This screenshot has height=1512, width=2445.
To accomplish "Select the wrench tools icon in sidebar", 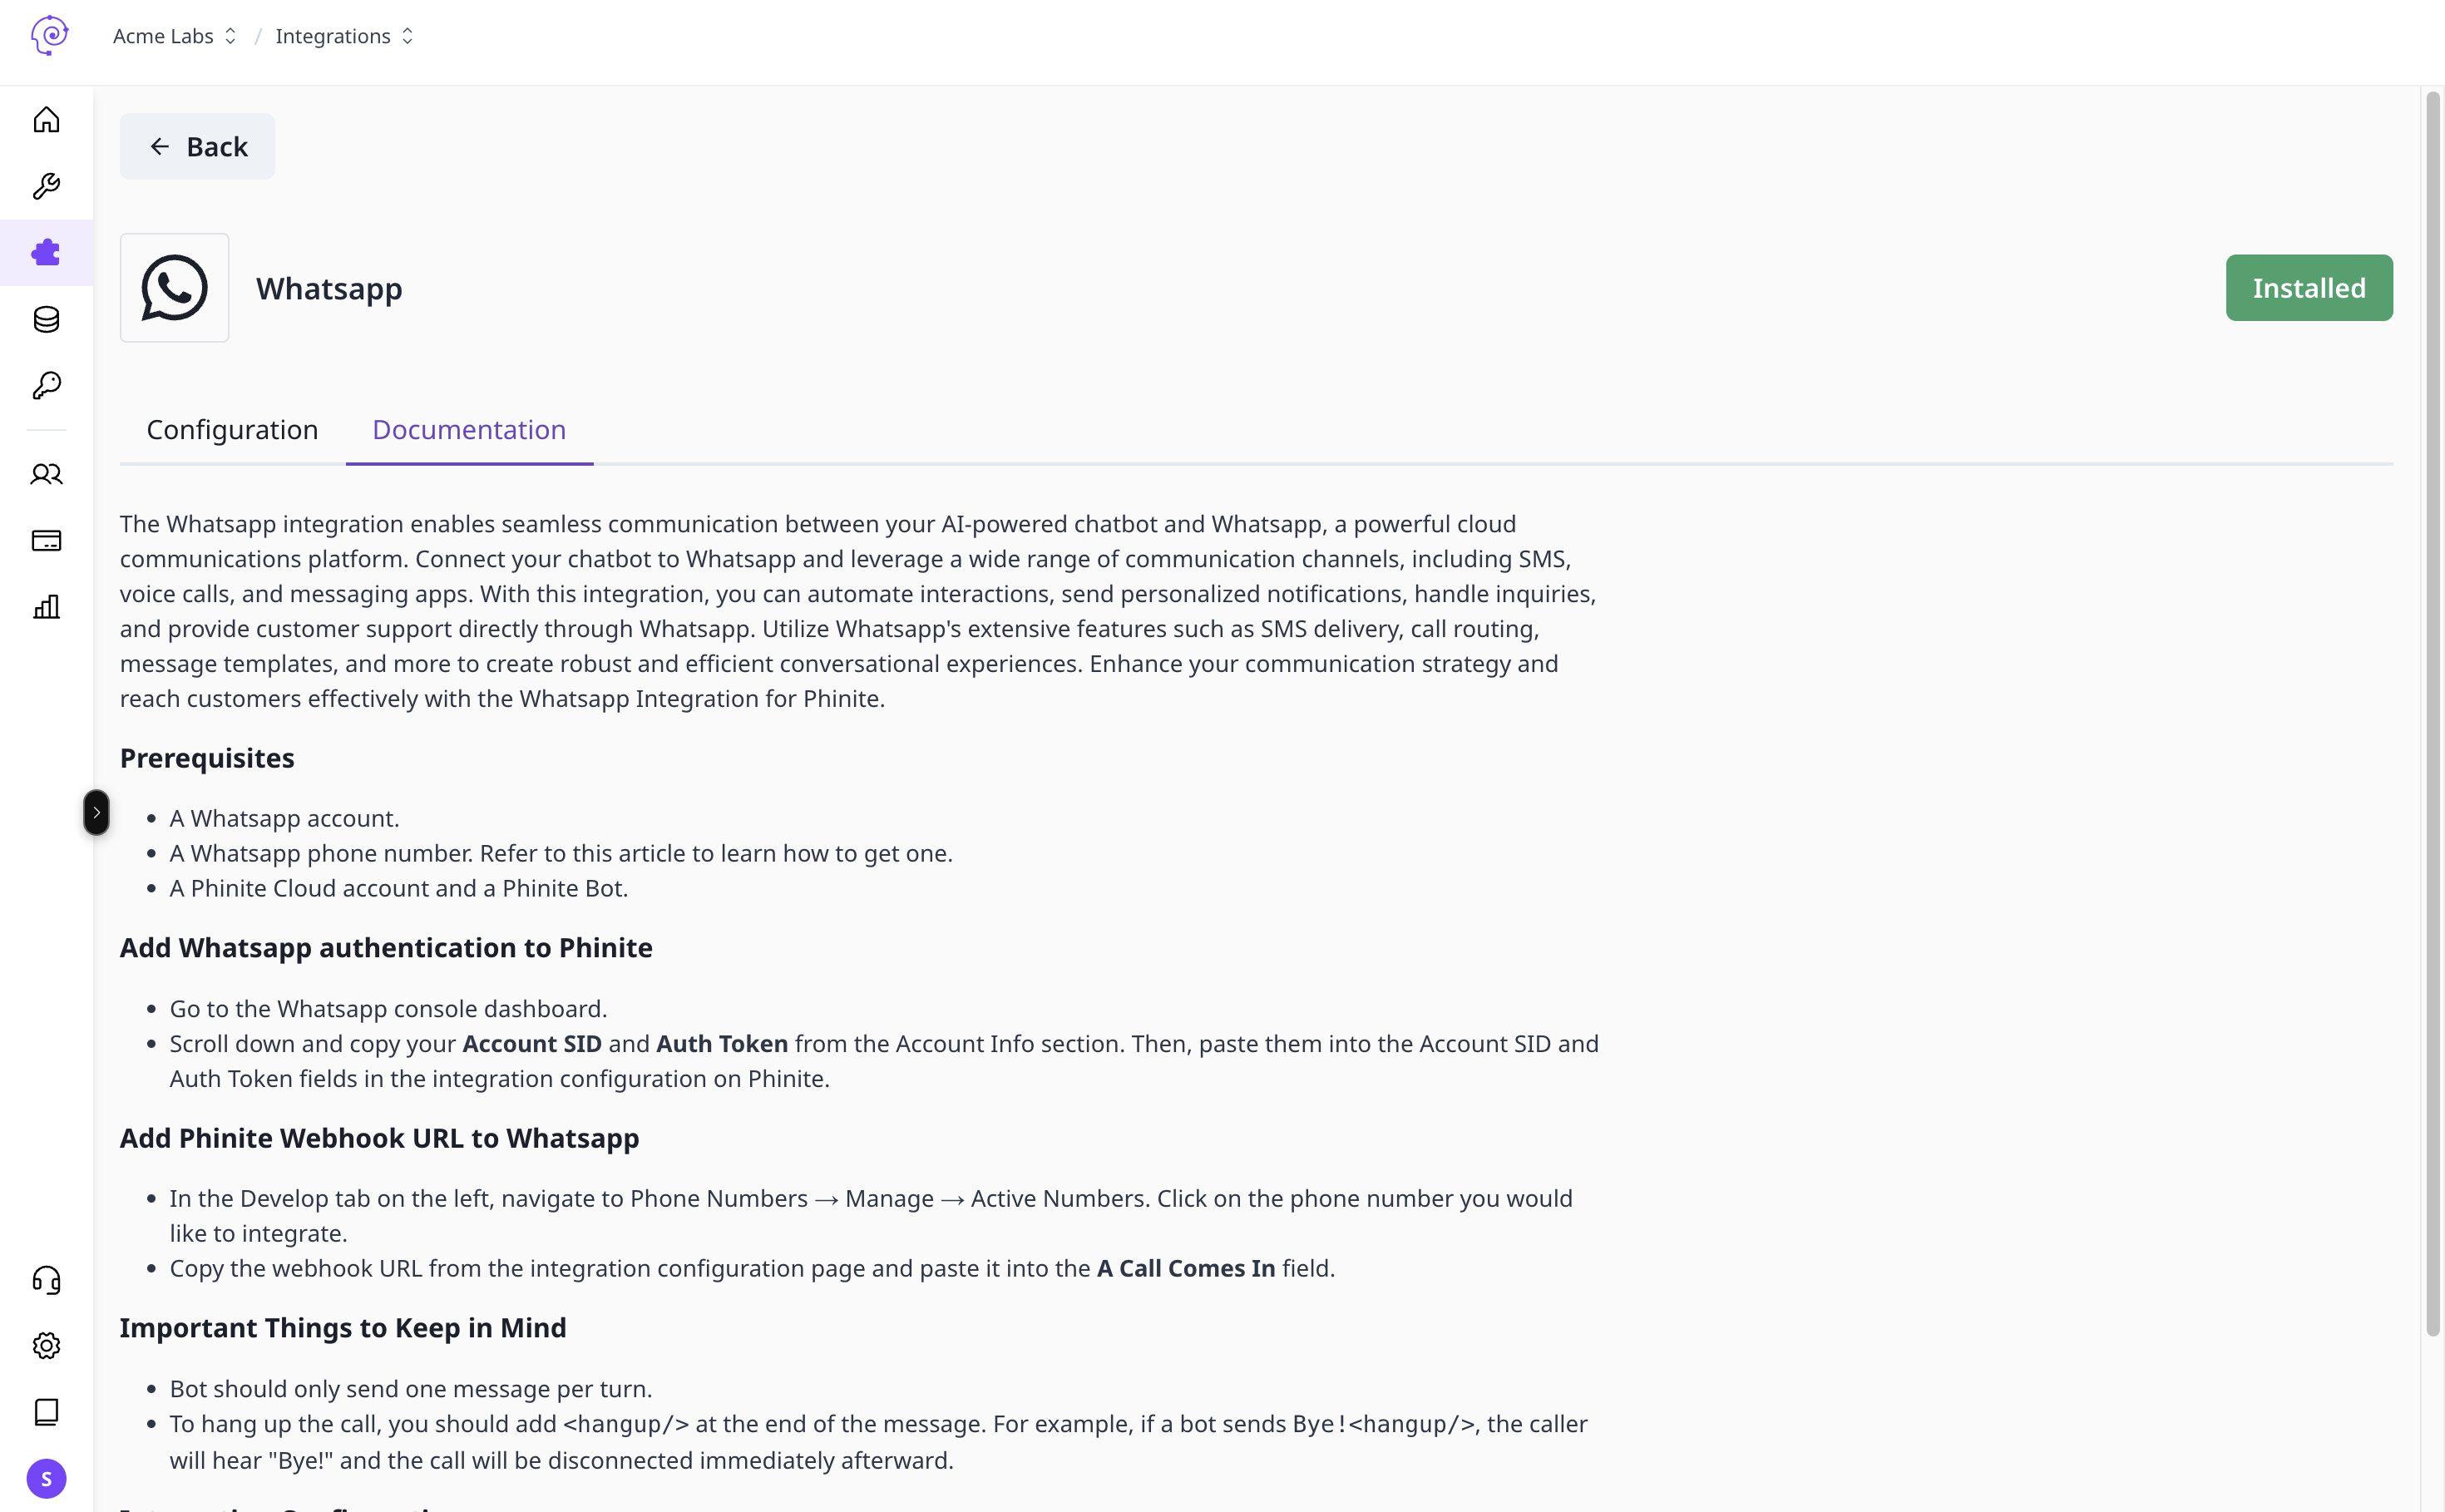I will point(46,186).
